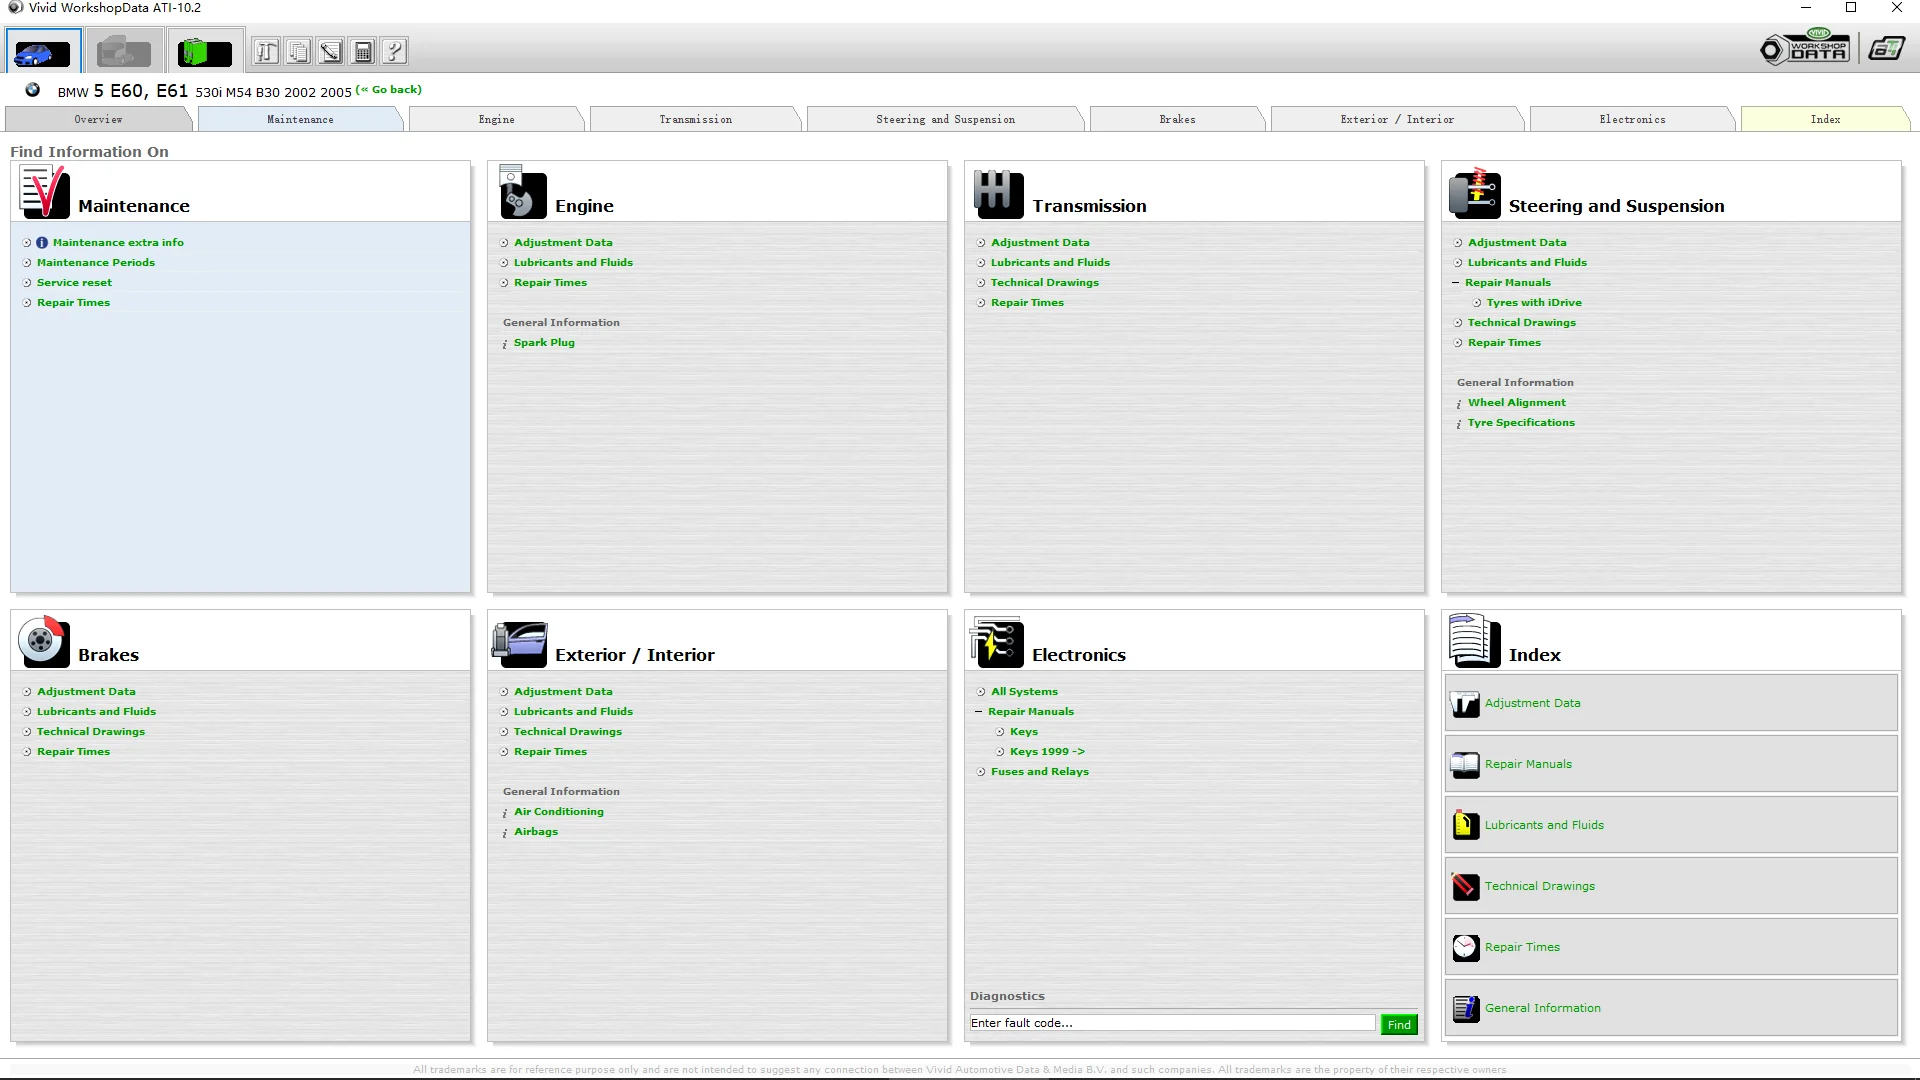Open Fuses and Relays under Electronics
1920x1080 pixels.
[x=1039, y=772]
